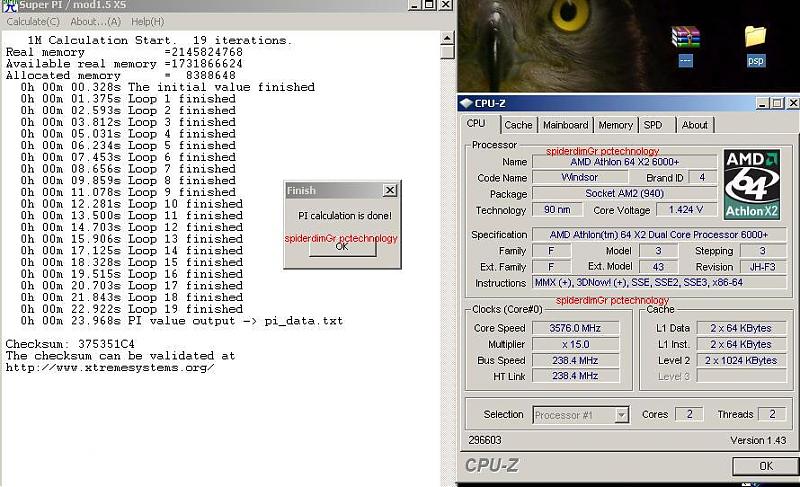Click the Ext. Model value 43
The height and width of the screenshot is (487, 800).
point(659,267)
